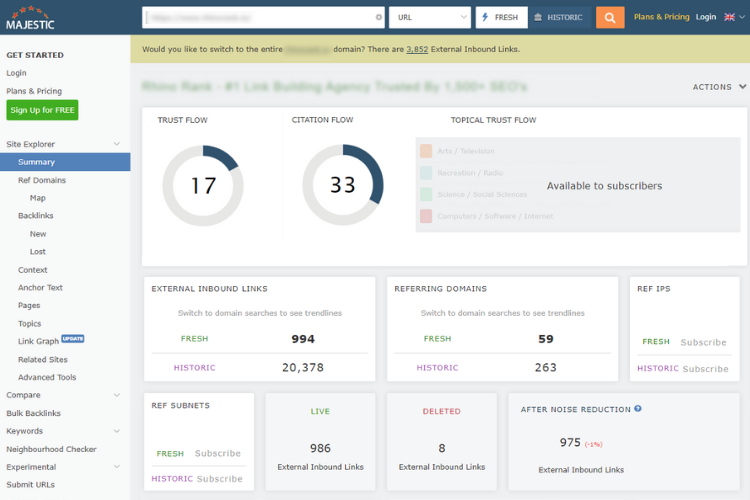
Task: Click the Majestic logo
Action: coord(30,18)
